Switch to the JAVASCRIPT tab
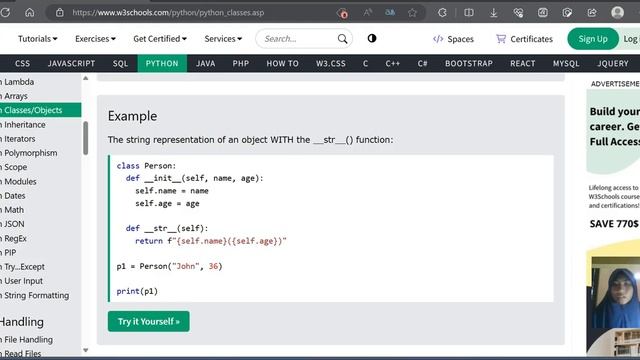The width and height of the screenshot is (640, 360). click(x=71, y=63)
